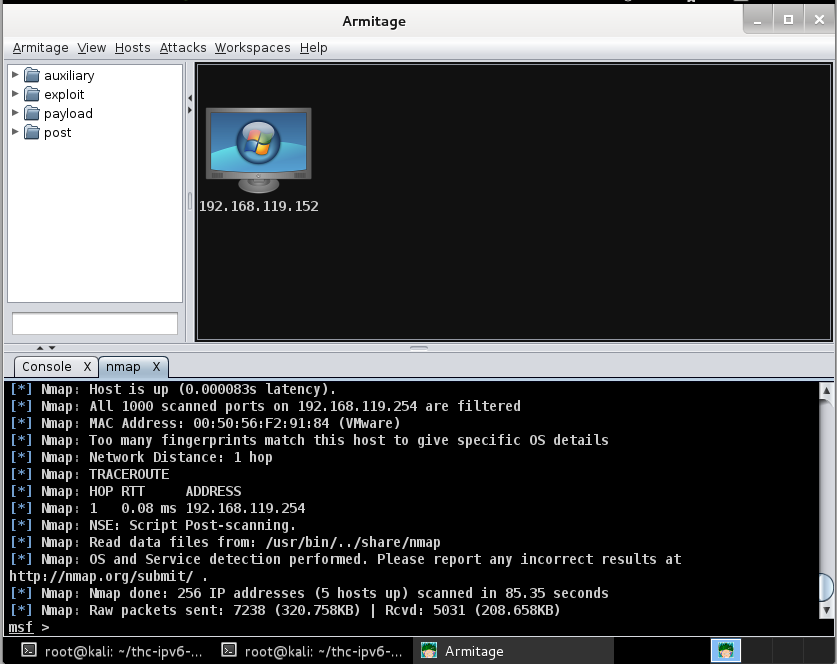Click the post folder icon
The width and height of the screenshot is (837, 664).
click(x=32, y=132)
